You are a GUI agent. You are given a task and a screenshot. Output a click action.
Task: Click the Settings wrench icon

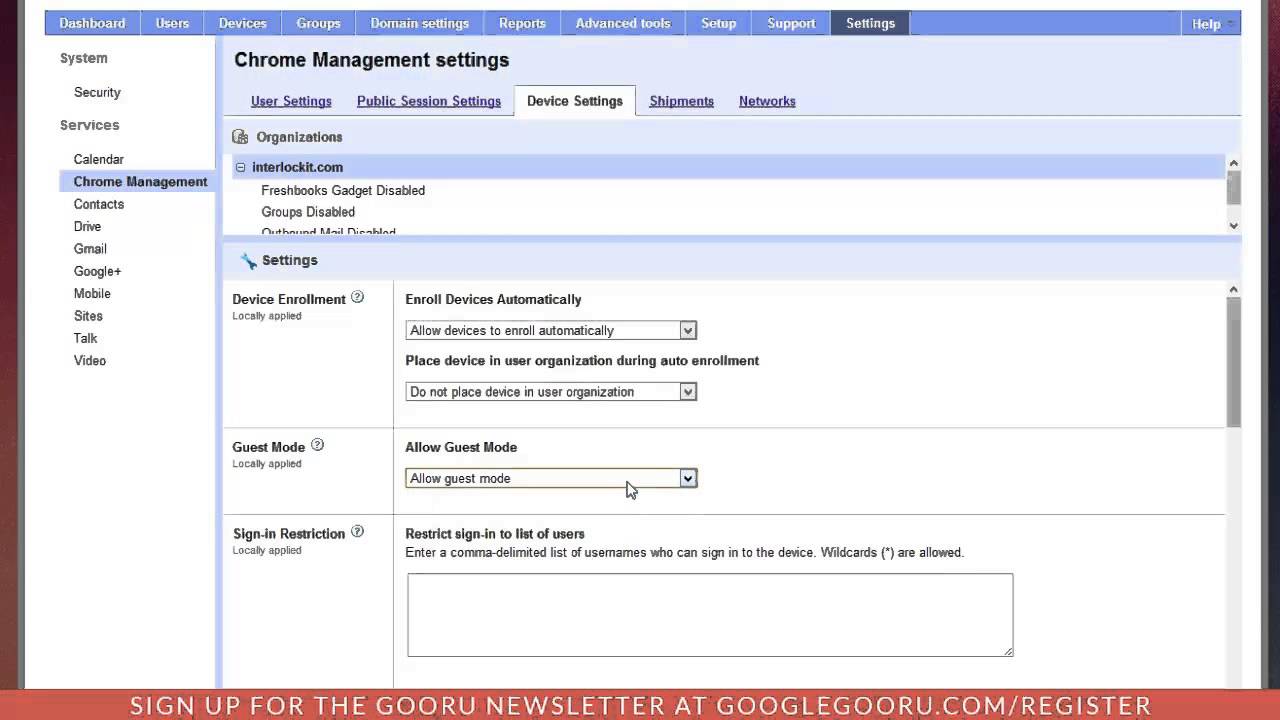click(248, 260)
